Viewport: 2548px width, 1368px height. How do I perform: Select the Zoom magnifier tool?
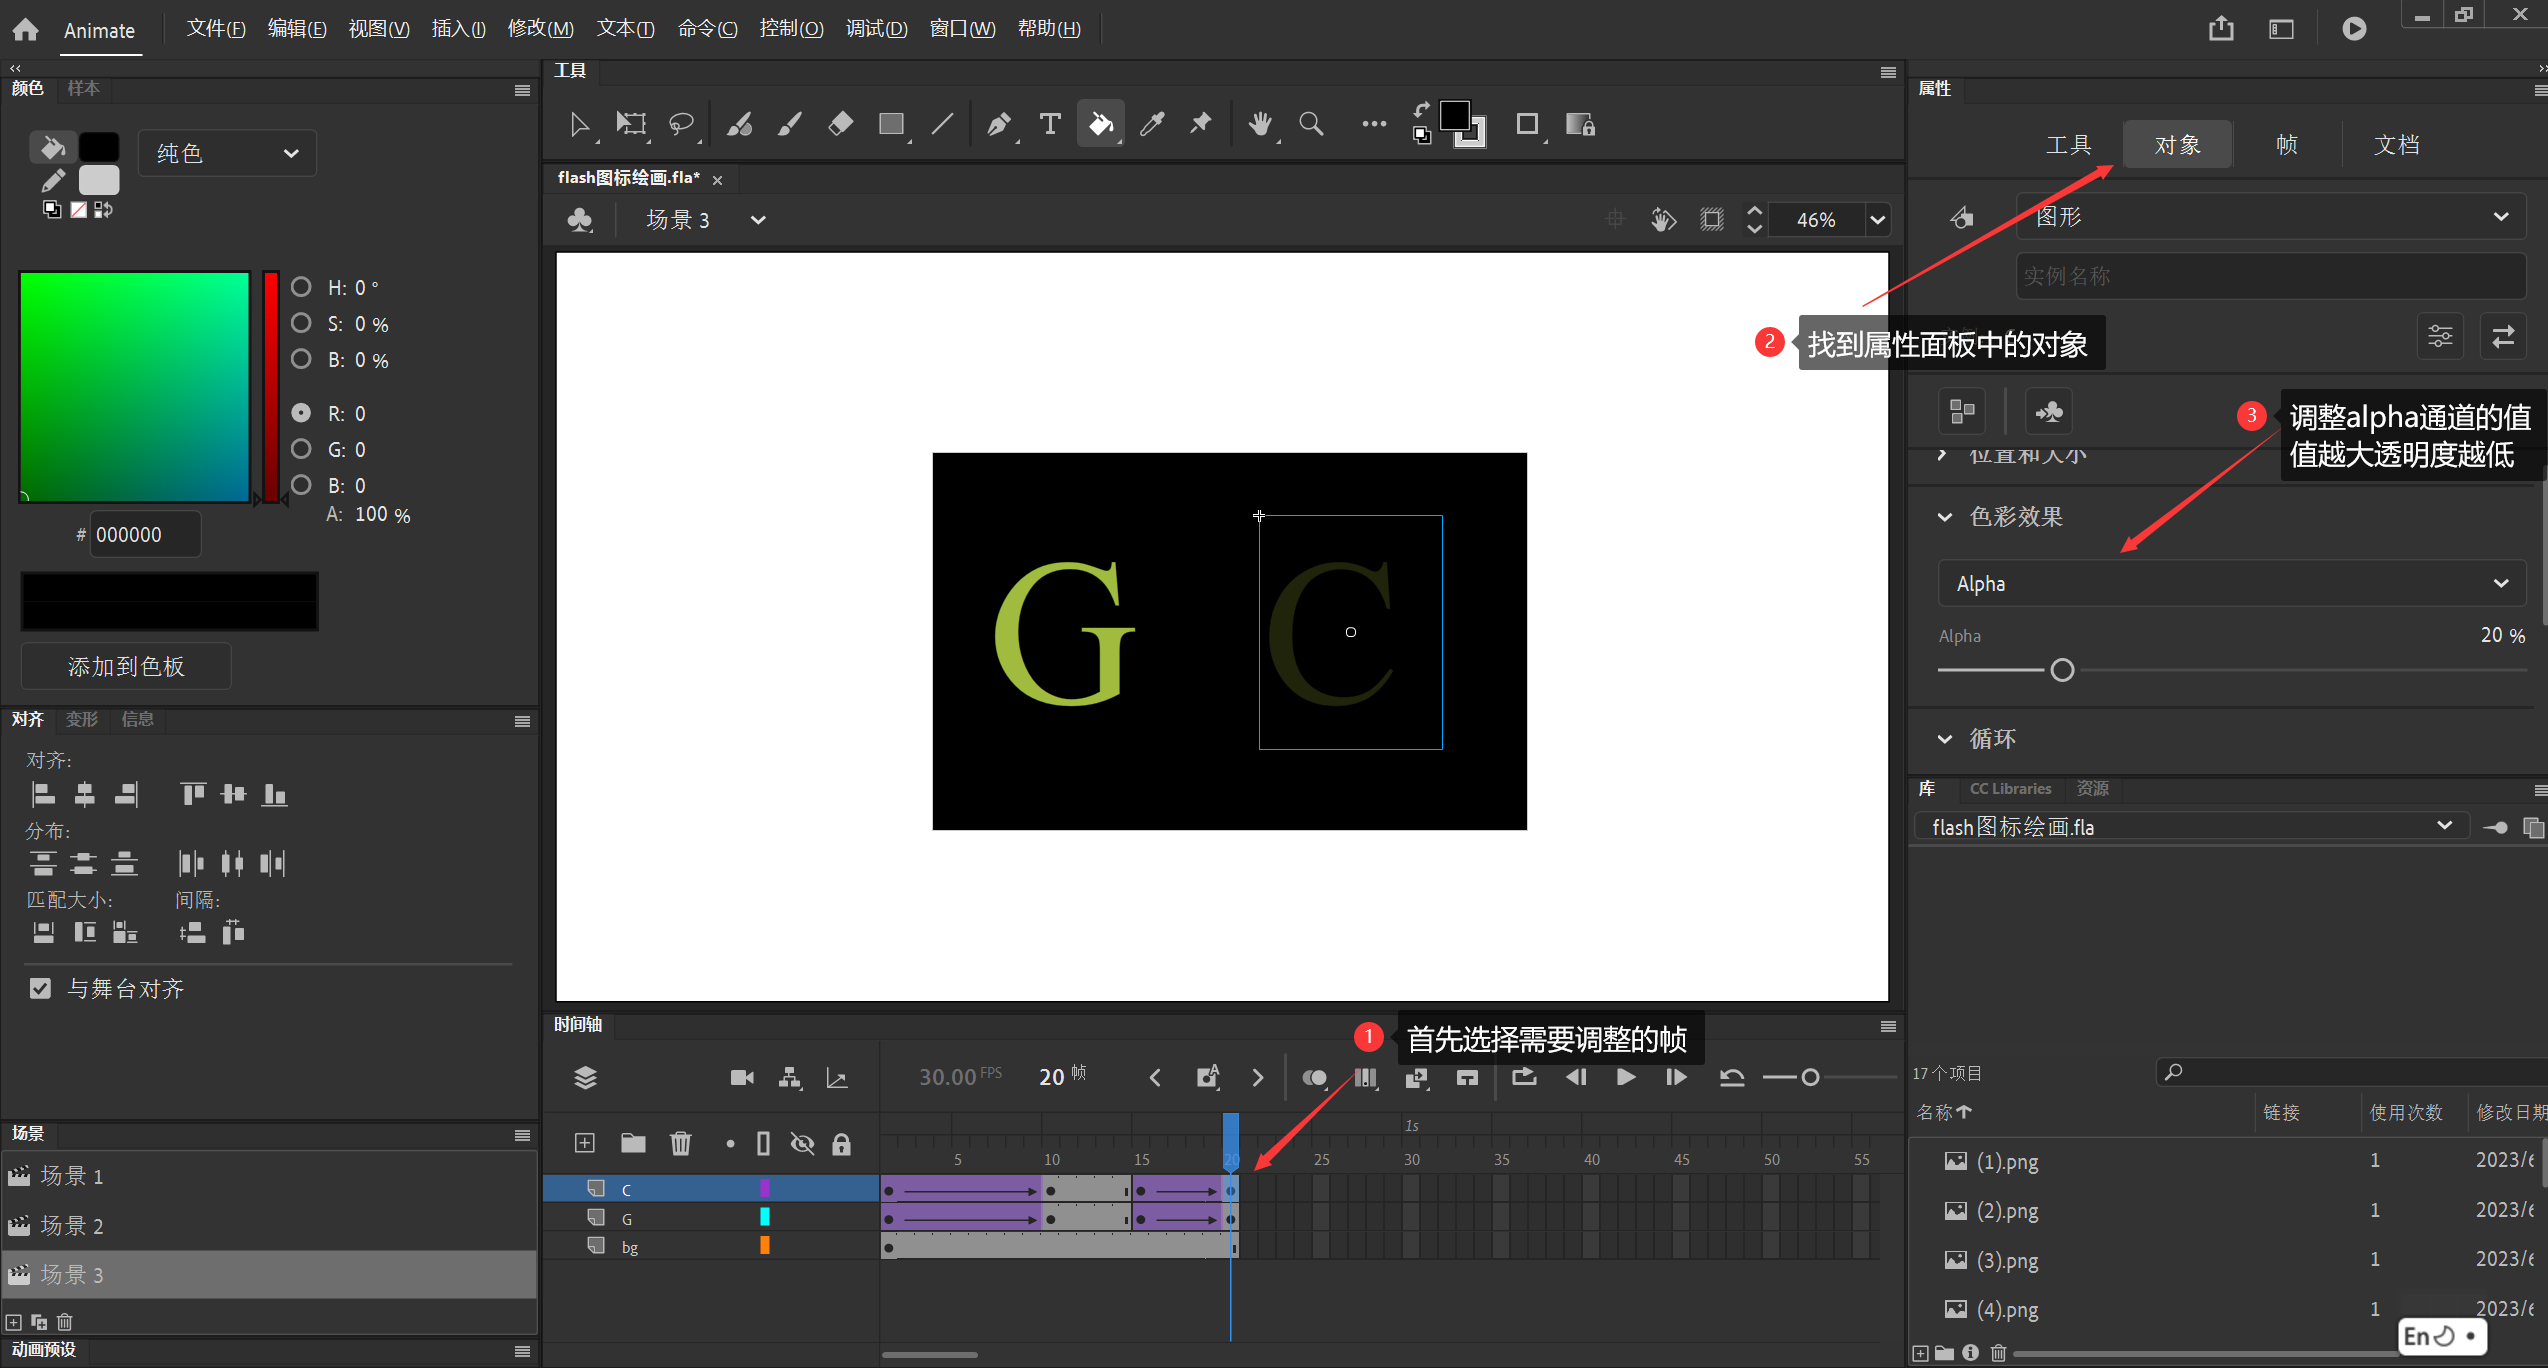pos(1311,124)
